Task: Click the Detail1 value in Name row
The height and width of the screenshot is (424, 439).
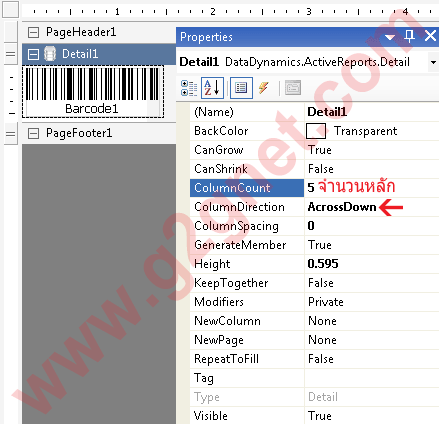Action: [327, 112]
